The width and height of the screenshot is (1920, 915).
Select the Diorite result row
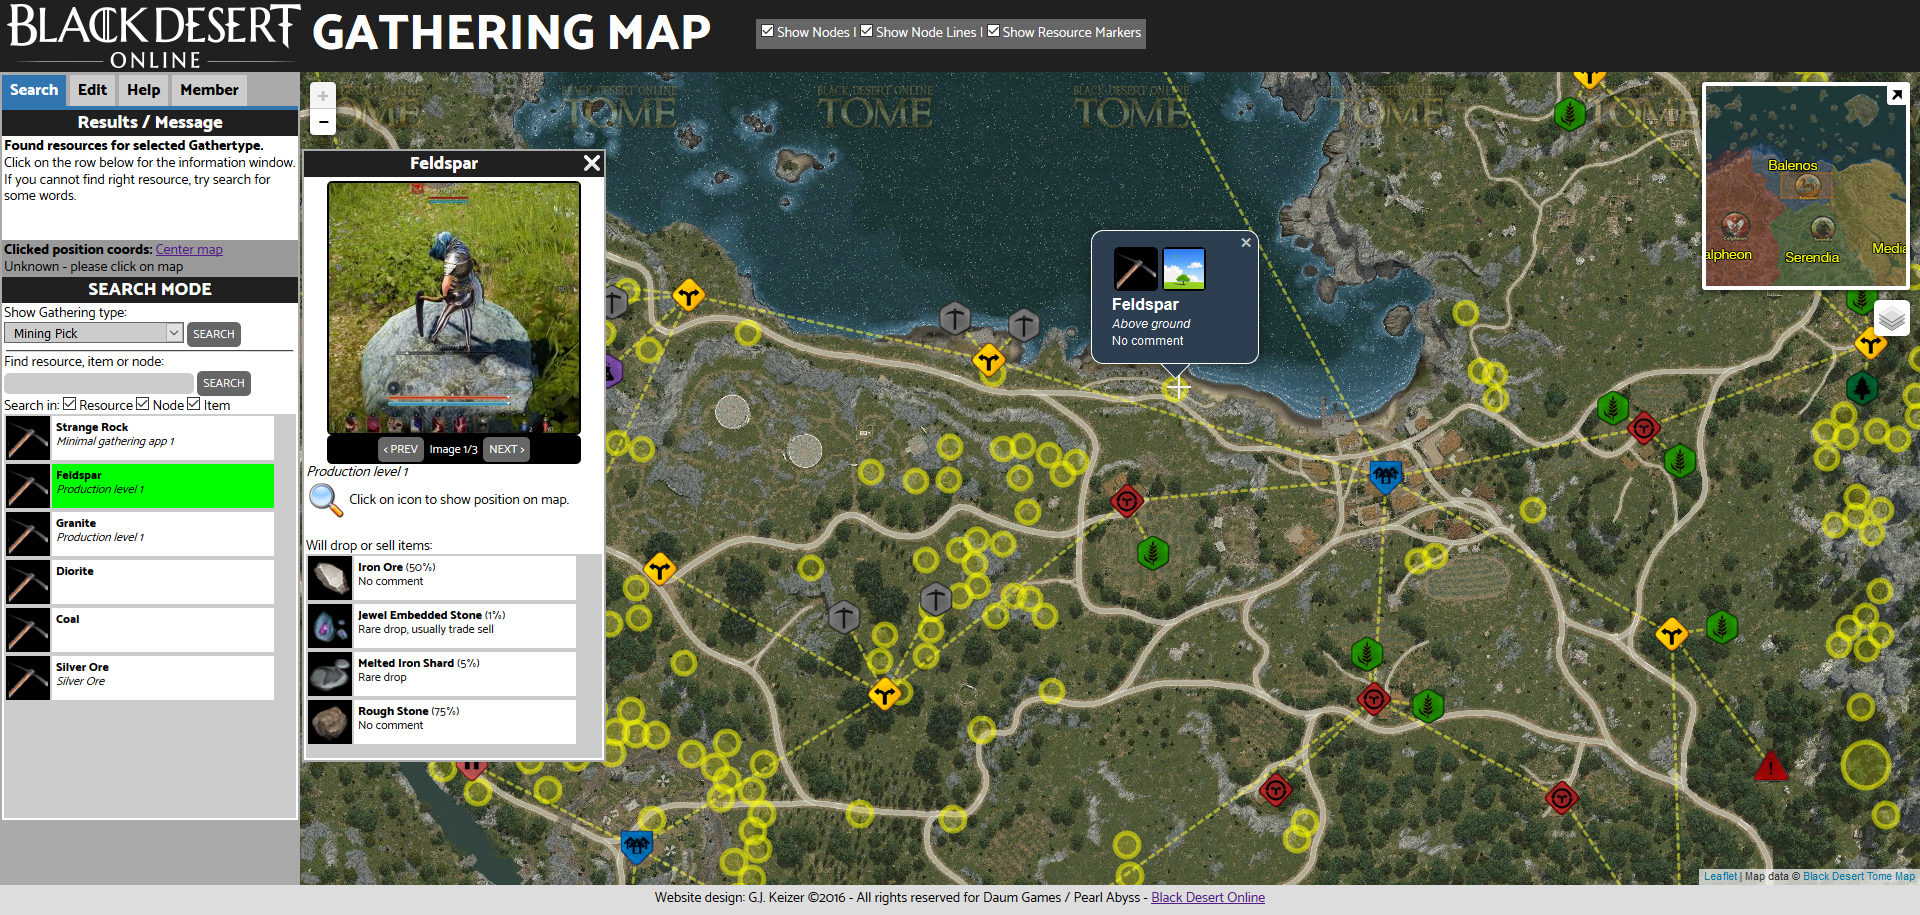pos(139,581)
